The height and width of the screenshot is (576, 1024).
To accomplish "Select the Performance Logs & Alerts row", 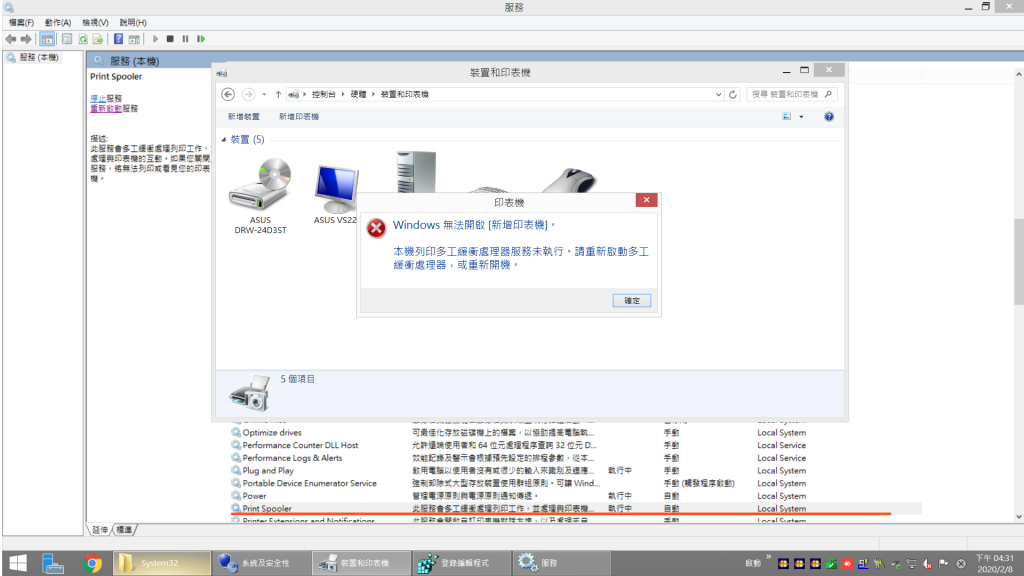I will click(x=575, y=458).
